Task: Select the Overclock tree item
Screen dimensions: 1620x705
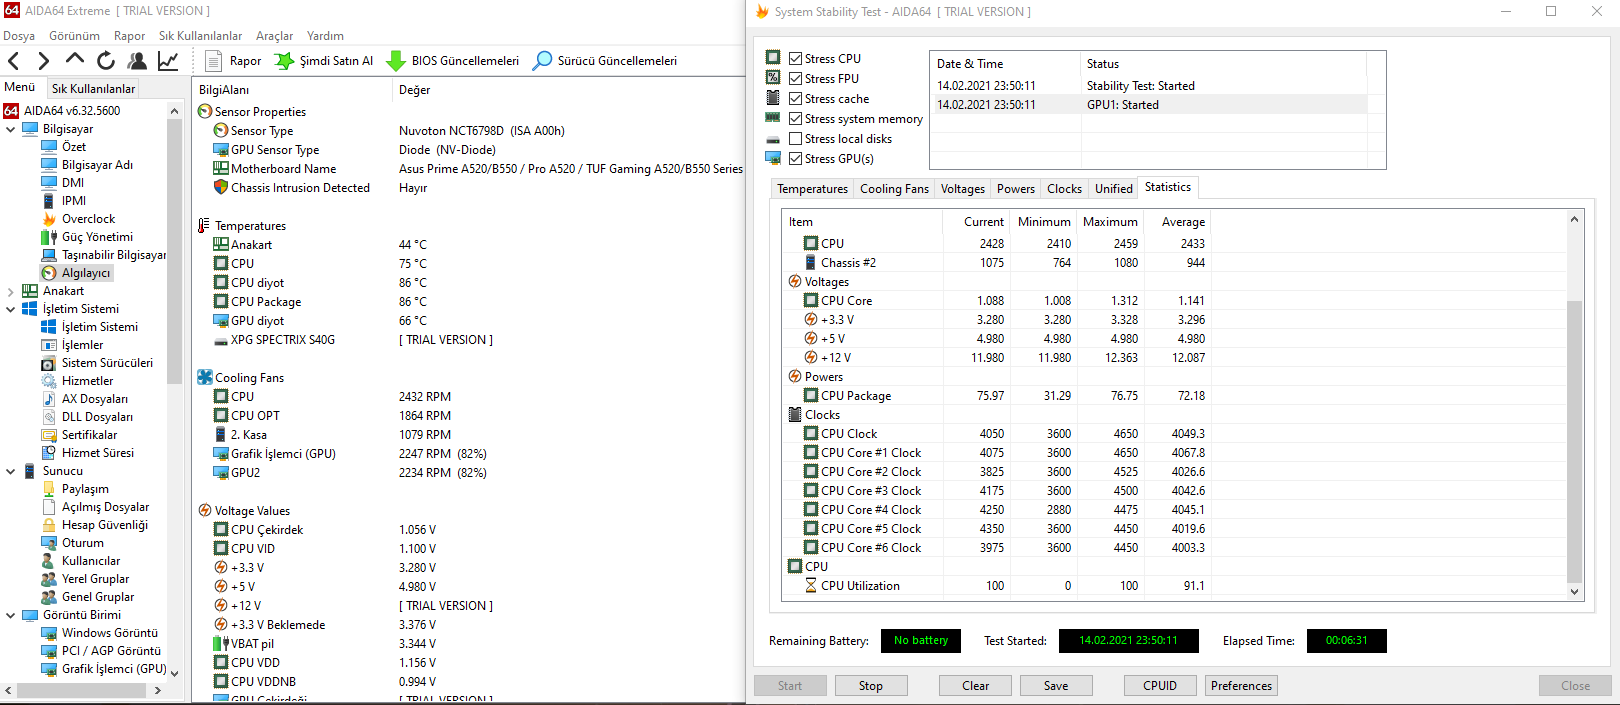Action: [x=88, y=219]
